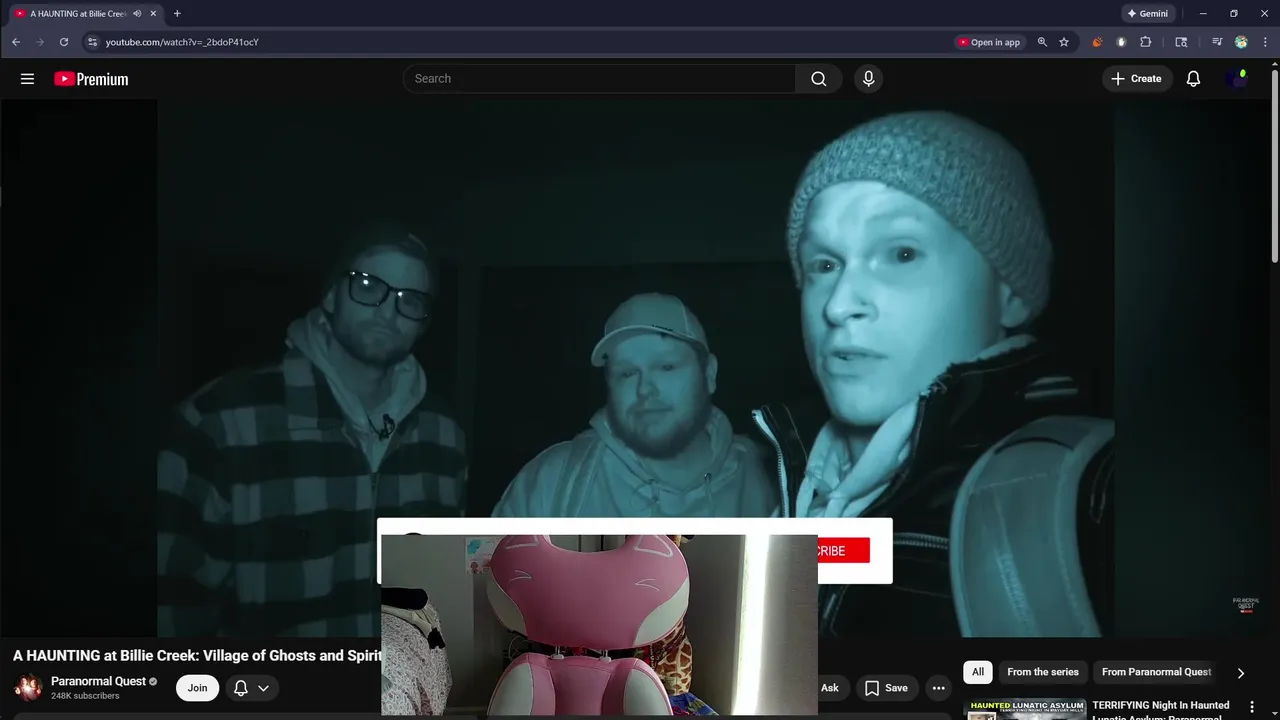The width and height of the screenshot is (1280, 720).
Task: Open the YouTube account avatar menu
Action: tap(1237, 79)
